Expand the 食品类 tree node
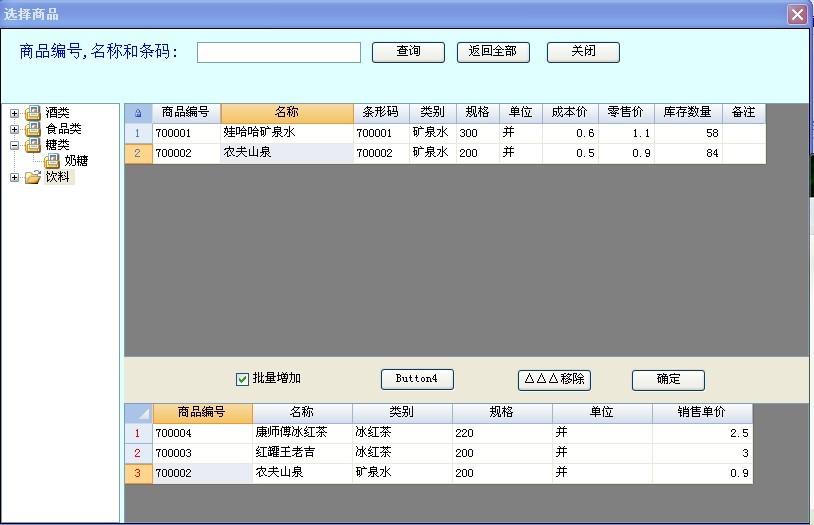The height and width of the screenshot is (525, 814). click(x=15, y=129)
